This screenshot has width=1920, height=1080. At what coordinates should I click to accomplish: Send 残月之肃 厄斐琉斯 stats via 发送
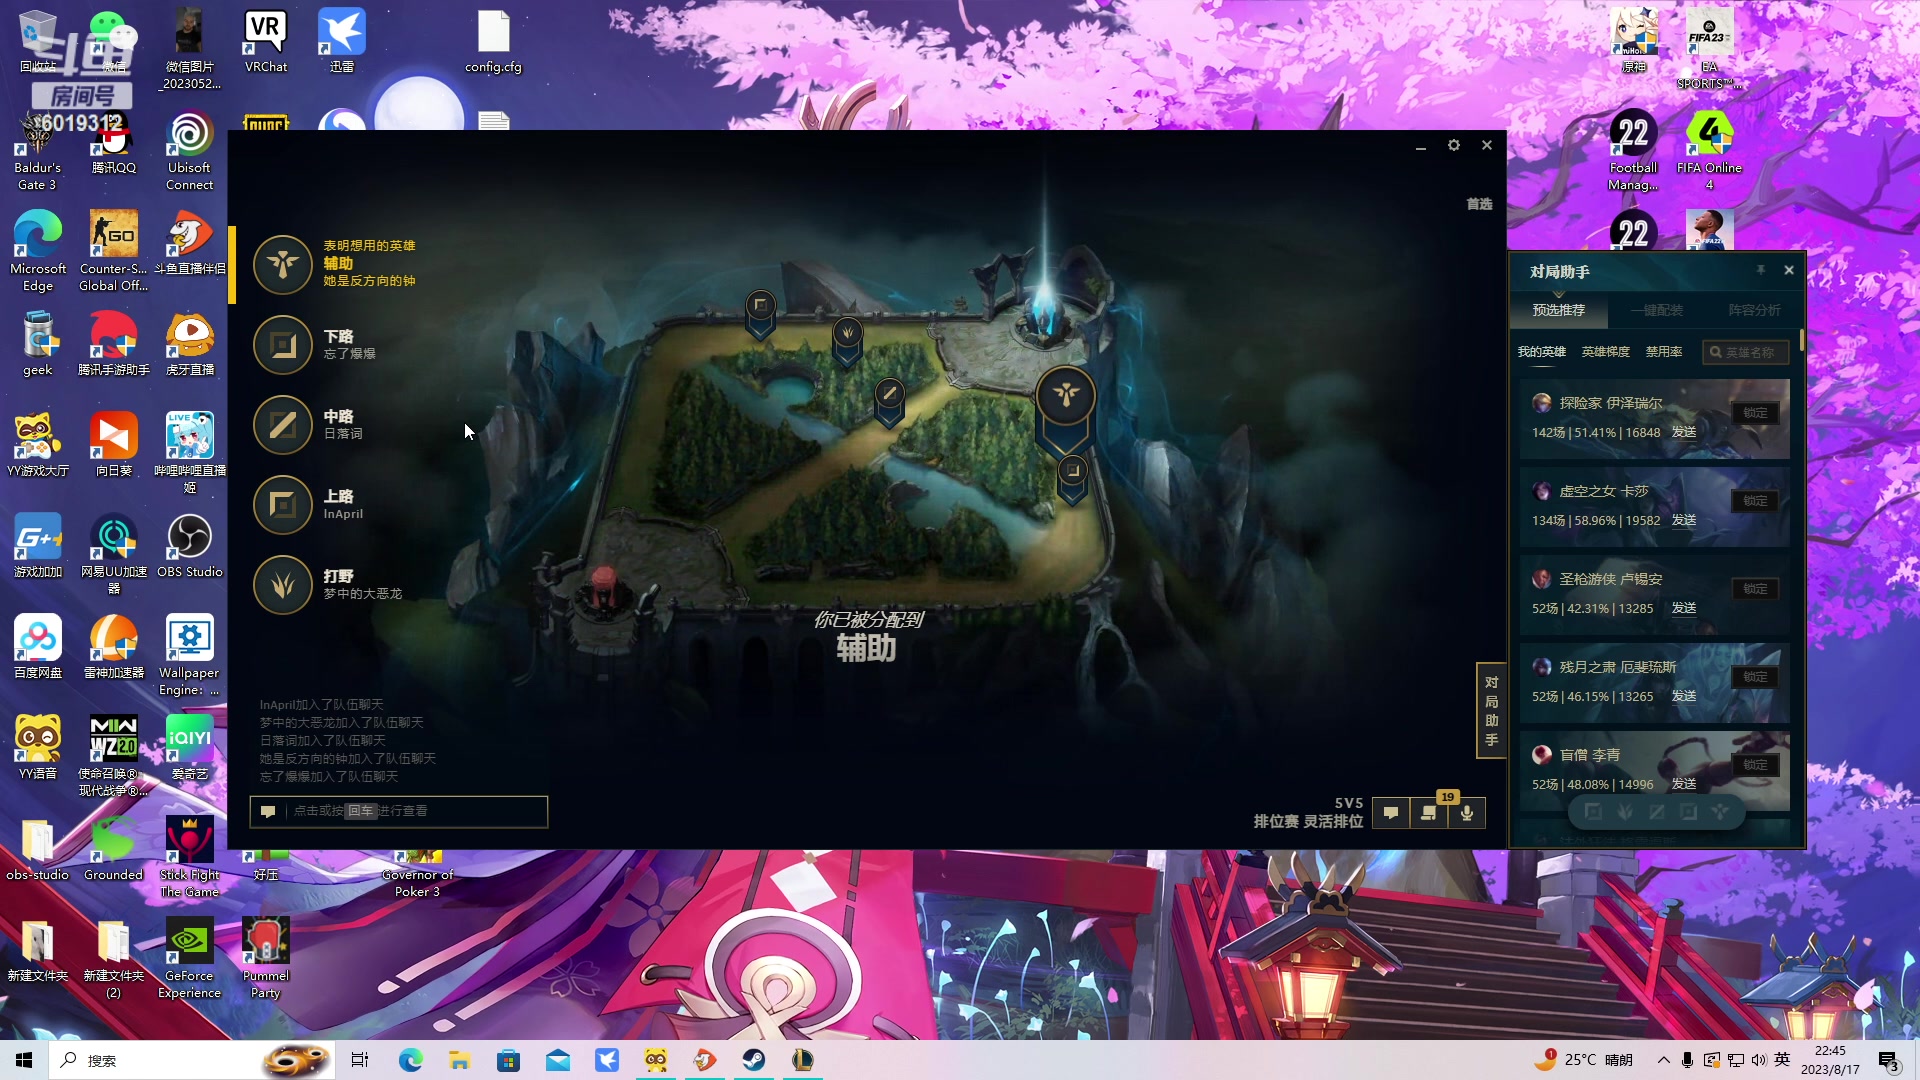pyautogui.click(x=1684, y=696)
